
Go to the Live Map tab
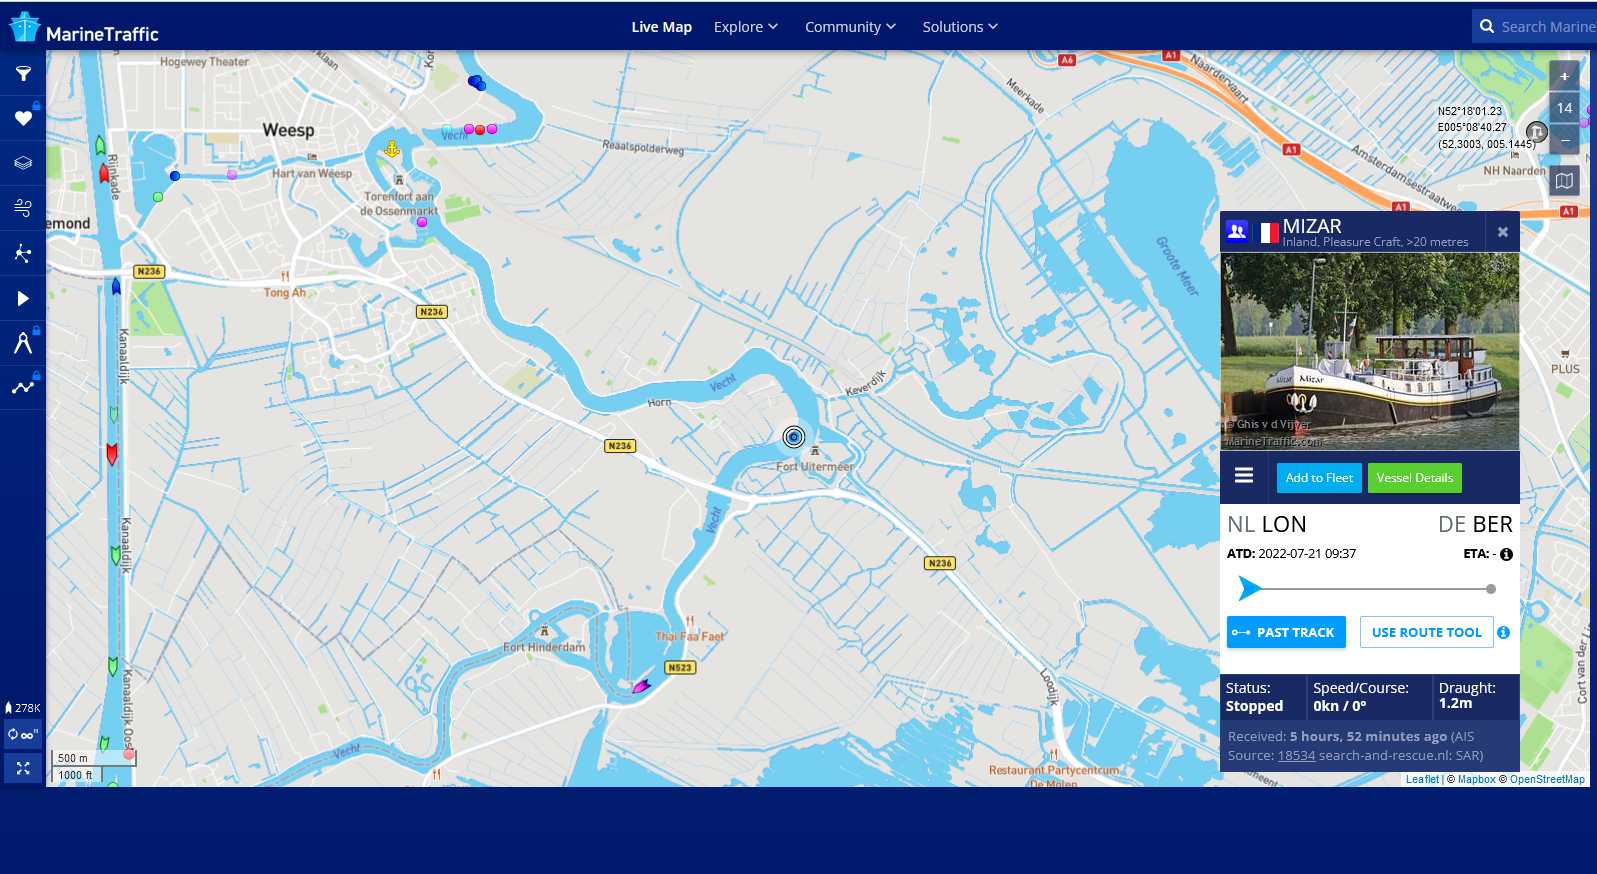pyautogui.click(x=662, y=27)
